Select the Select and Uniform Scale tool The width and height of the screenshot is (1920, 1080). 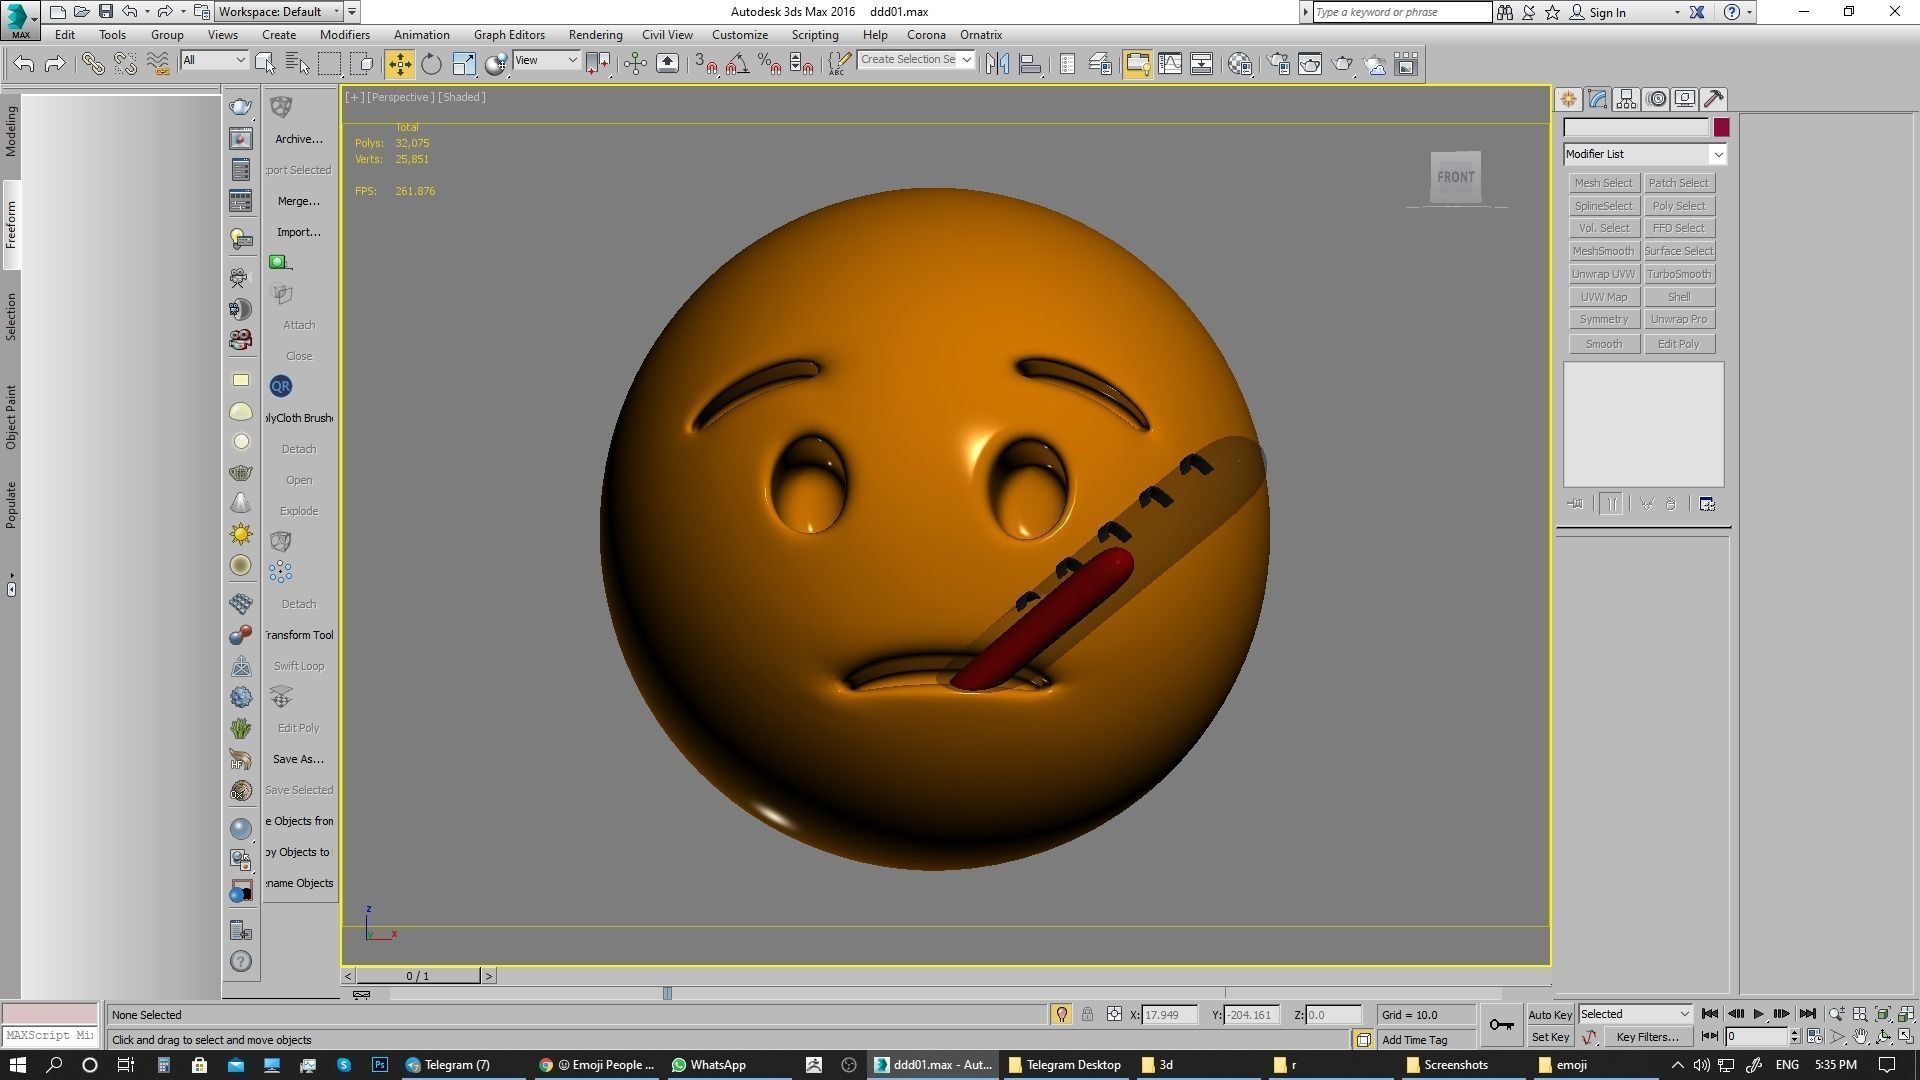click(464, 64)
